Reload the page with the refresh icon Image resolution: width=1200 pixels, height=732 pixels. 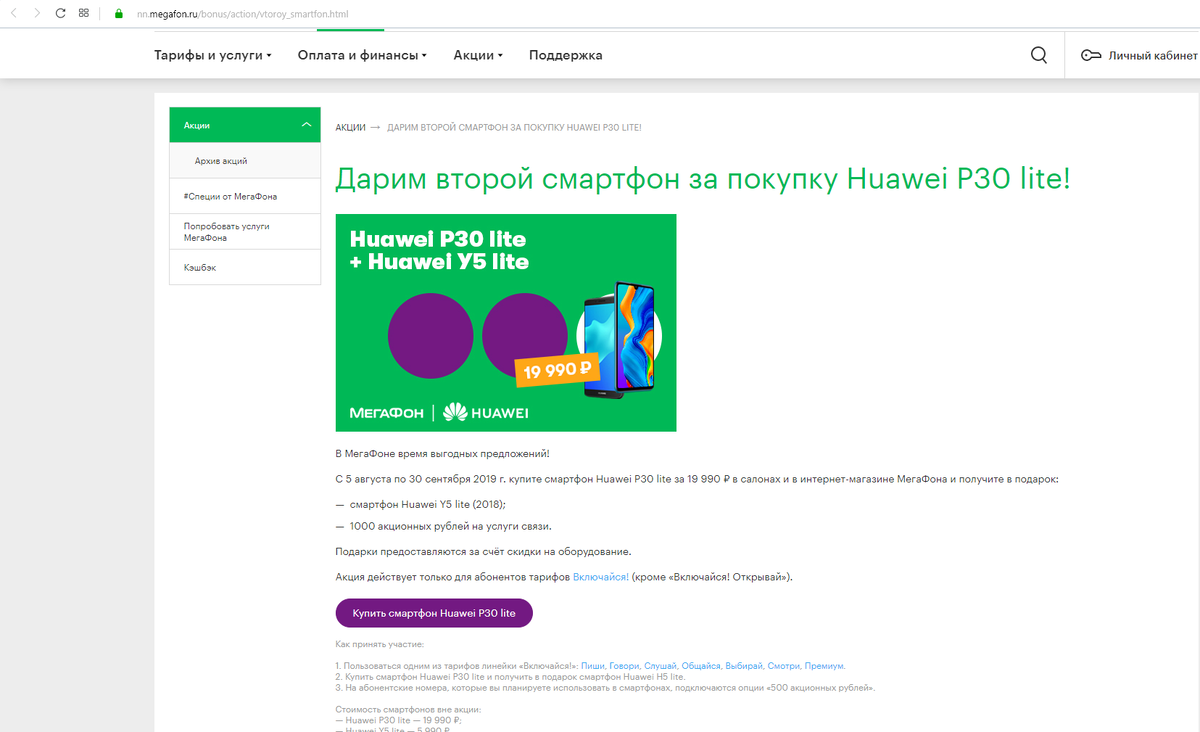tap(59, 13)
